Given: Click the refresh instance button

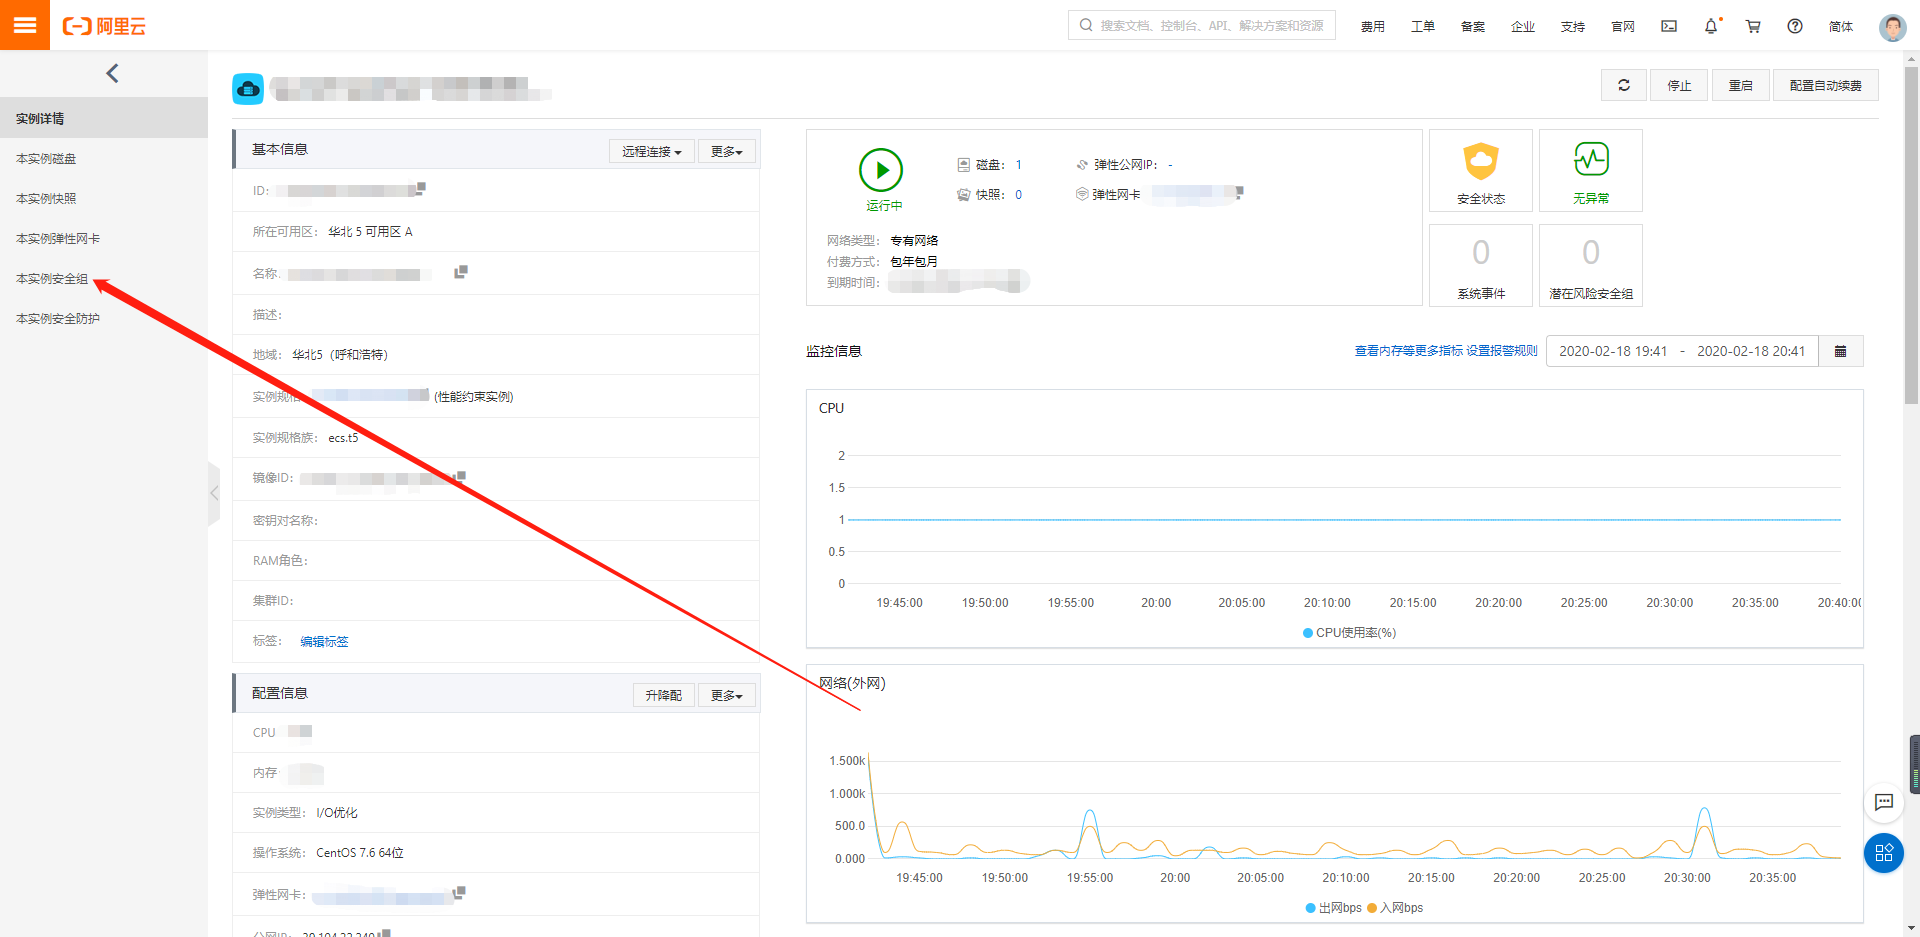Looking at the screenshot, I should [1624, 85].
